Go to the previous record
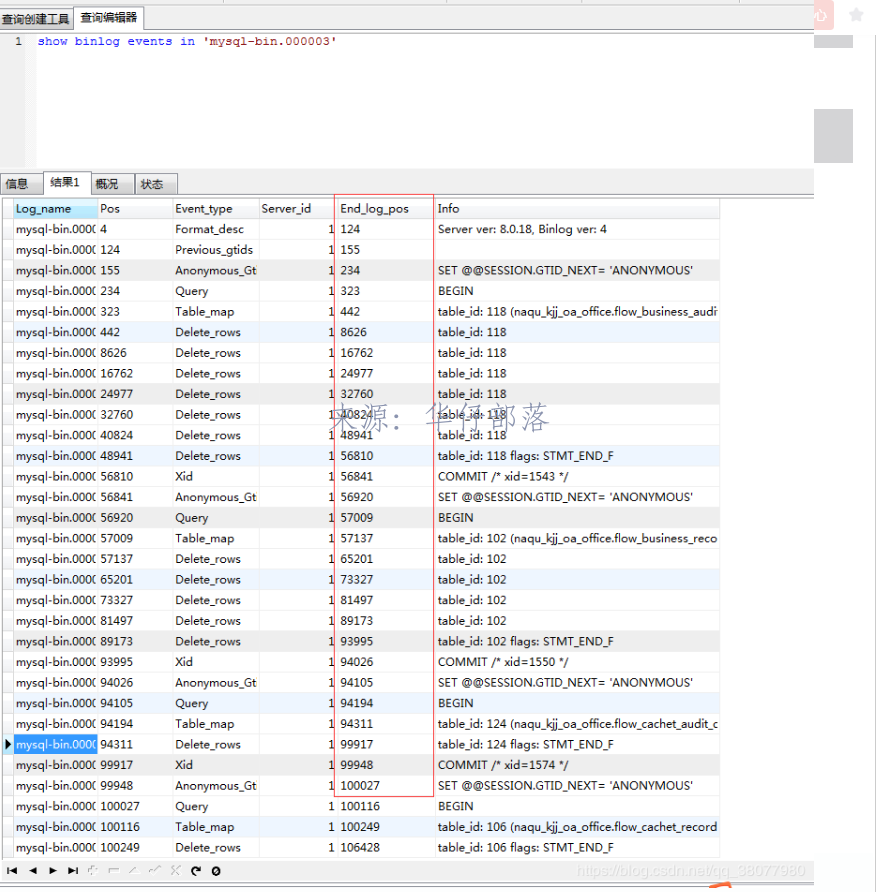 tap(33, 870)
